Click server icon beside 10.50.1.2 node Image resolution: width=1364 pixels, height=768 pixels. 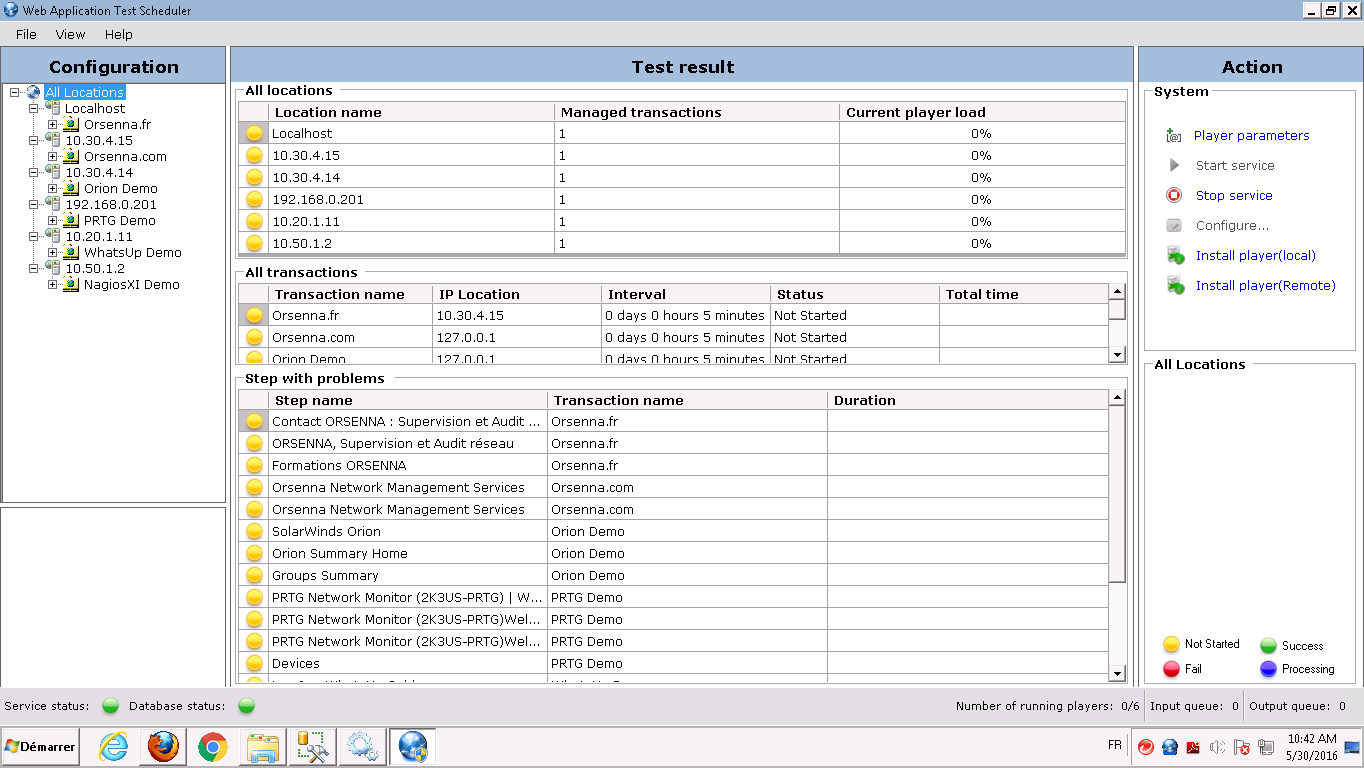pyautogui.click(x=53, y=268)
